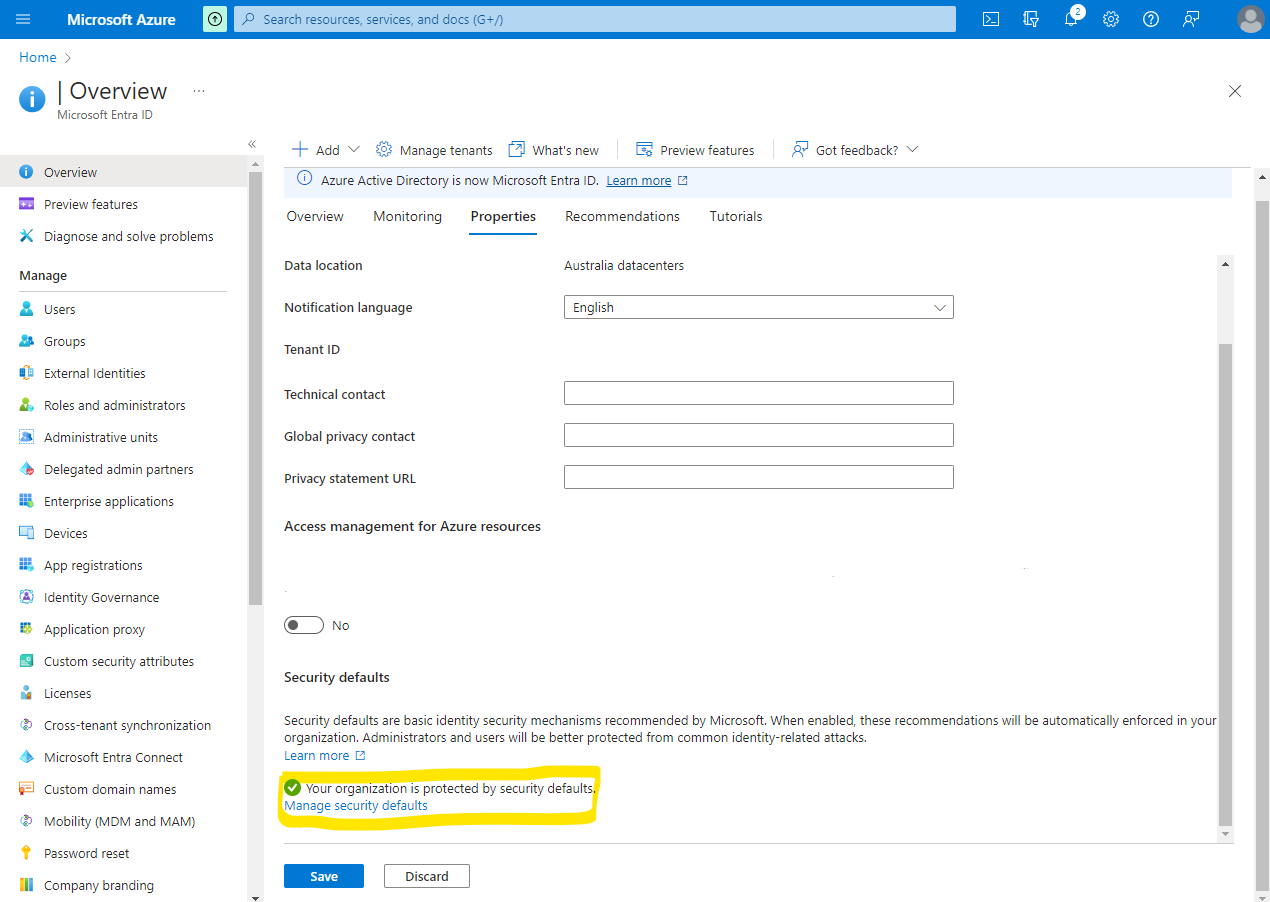1270x902 pixels.
Task: Click the Feedback person icon in header
Action: pos(1191,19)
